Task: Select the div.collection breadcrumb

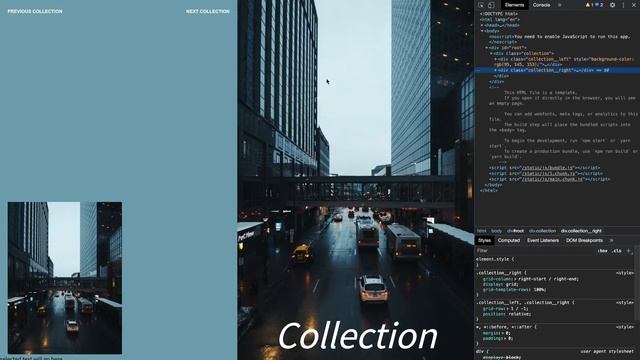Action: tap(542, 231)
